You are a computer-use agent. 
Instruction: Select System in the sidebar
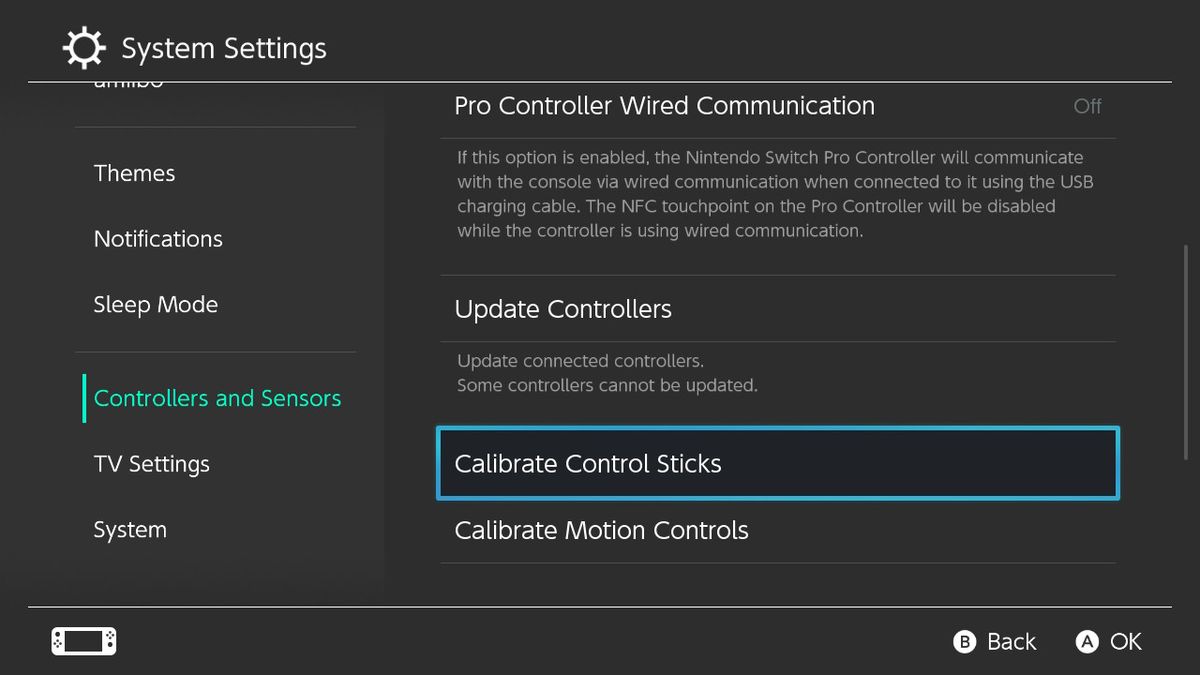click(129, 529)
